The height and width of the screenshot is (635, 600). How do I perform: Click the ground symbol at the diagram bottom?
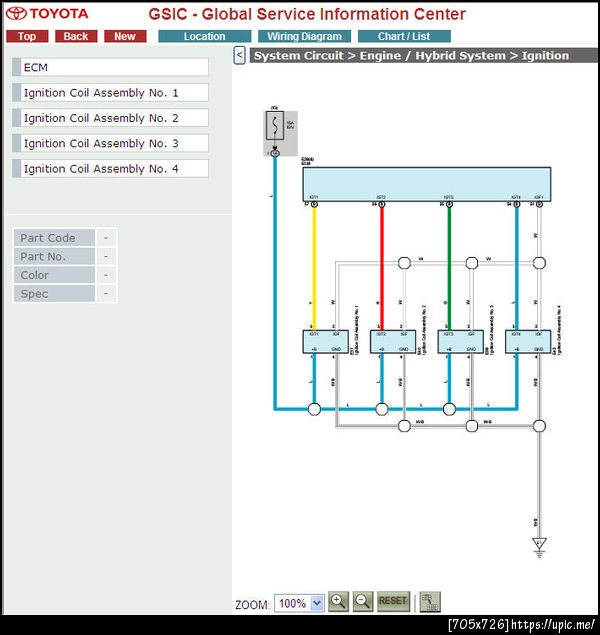[x=539, y=547]
